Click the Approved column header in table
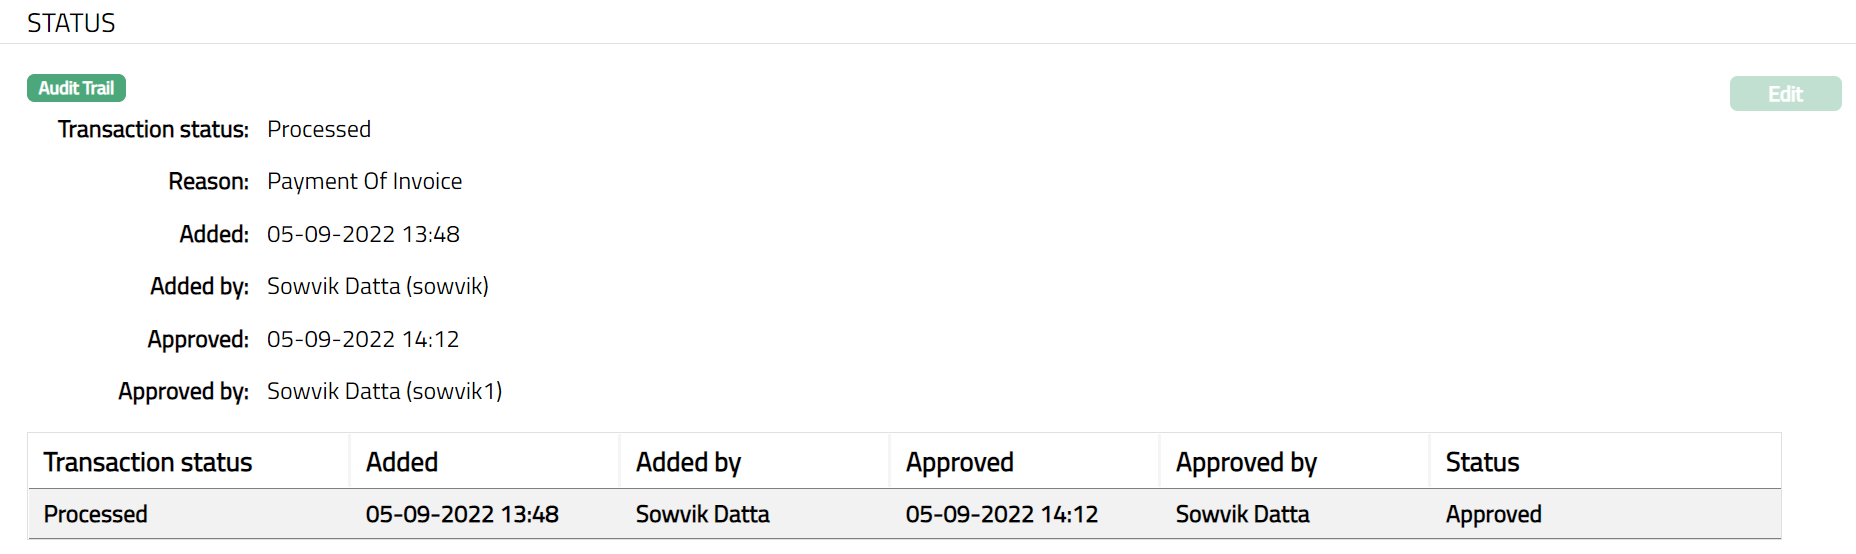The image size is (1856, 554). click(x=959, y=462)
